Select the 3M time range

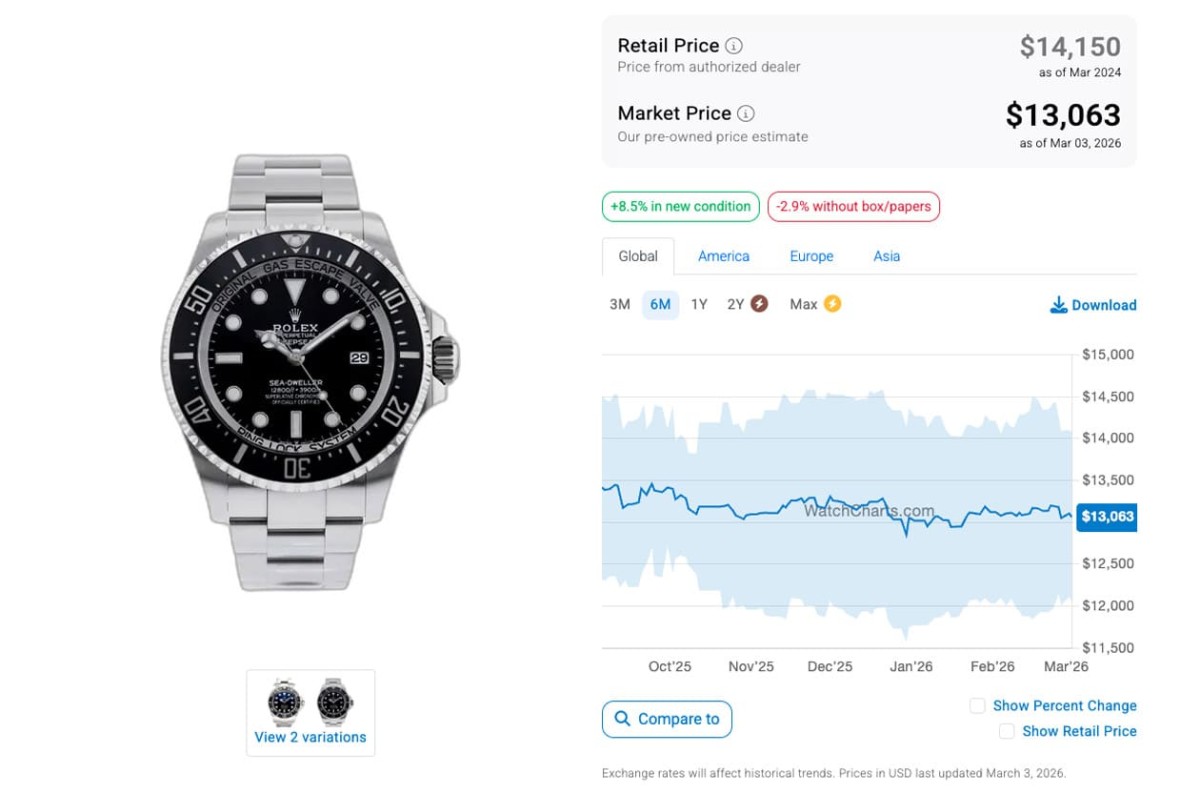620,304
